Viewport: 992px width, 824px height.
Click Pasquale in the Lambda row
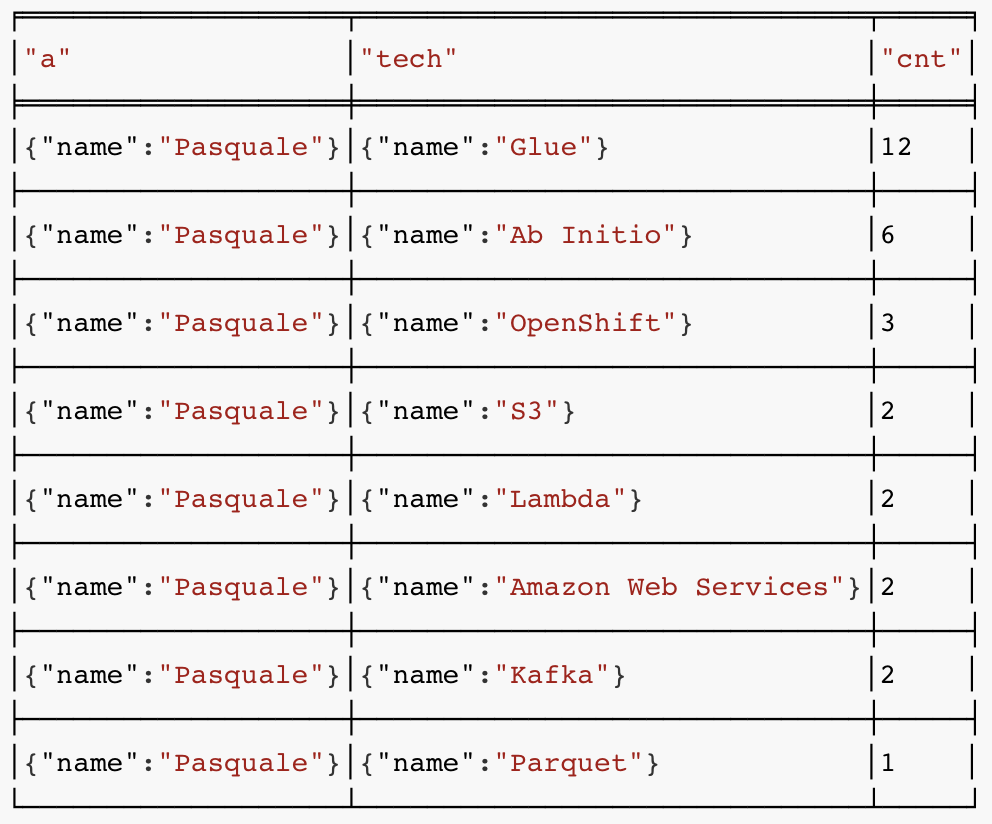pos(182,500)
